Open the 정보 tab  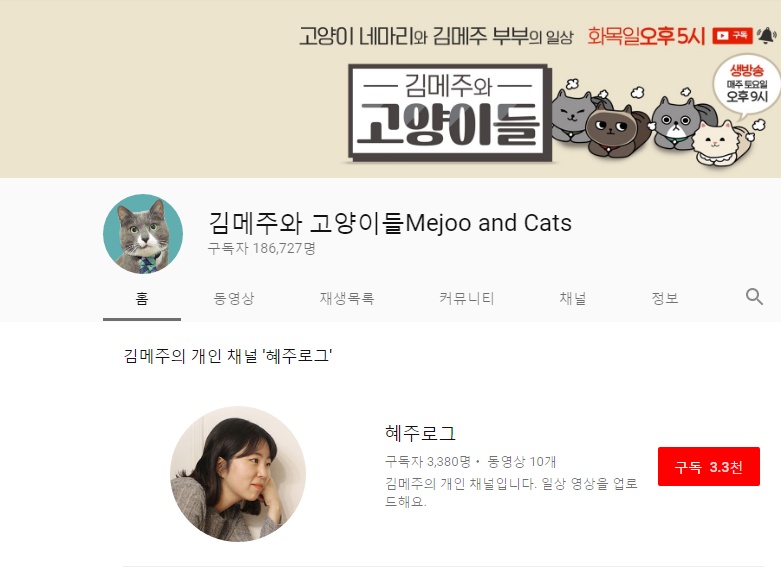click(664, 298)
